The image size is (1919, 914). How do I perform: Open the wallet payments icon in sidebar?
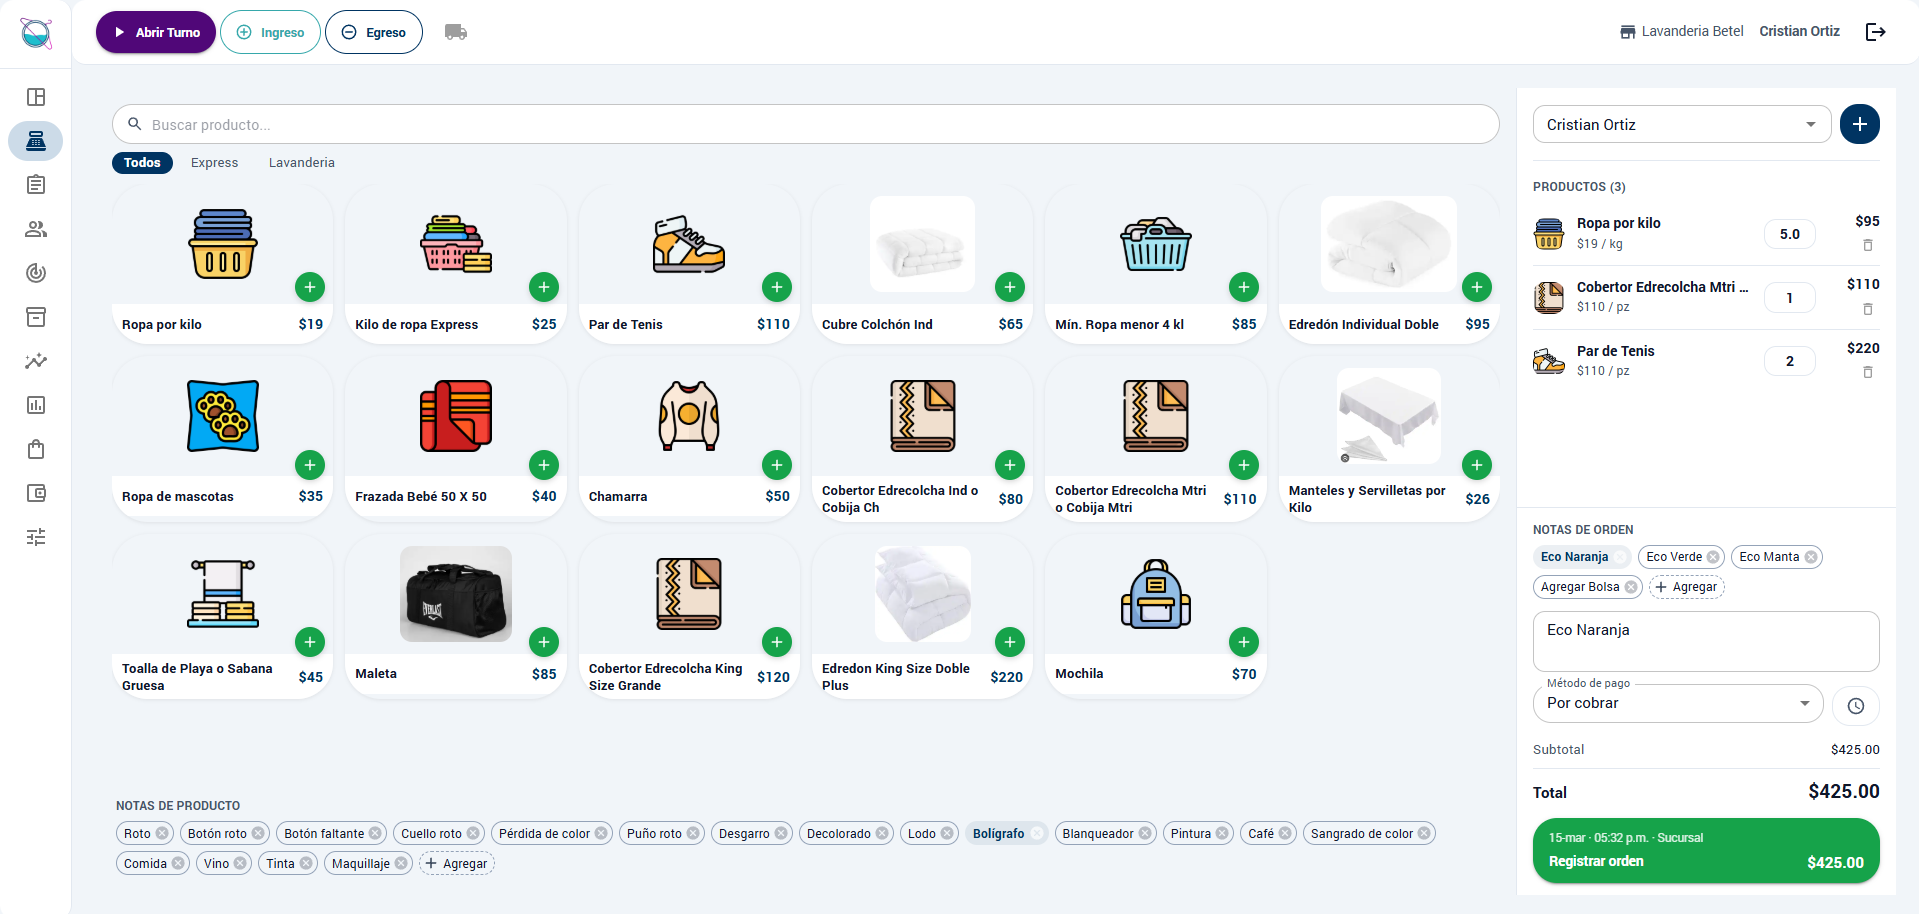tap(36, 493)
